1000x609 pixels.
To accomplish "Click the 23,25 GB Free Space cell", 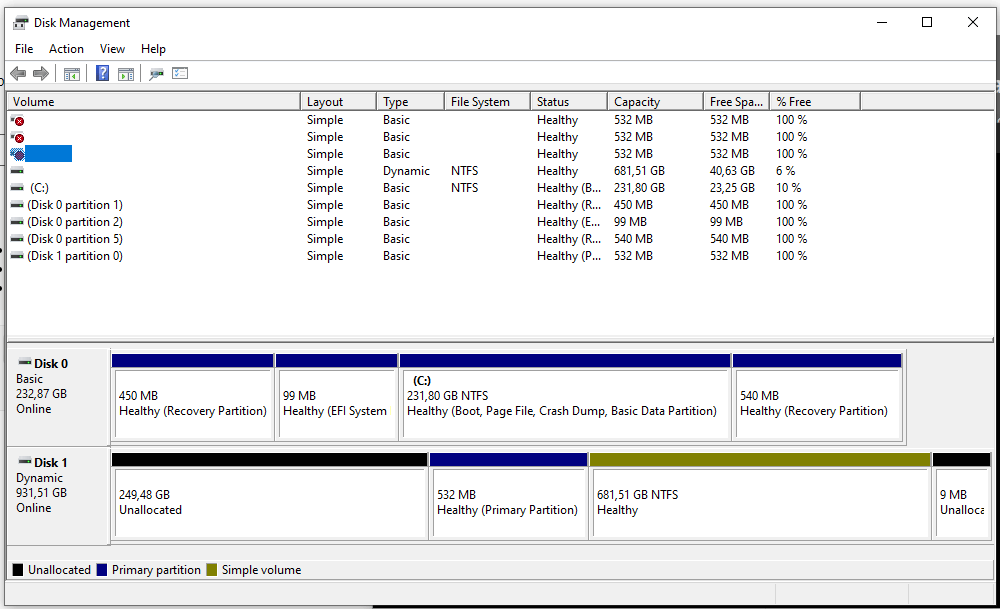I will coord(732,187).
